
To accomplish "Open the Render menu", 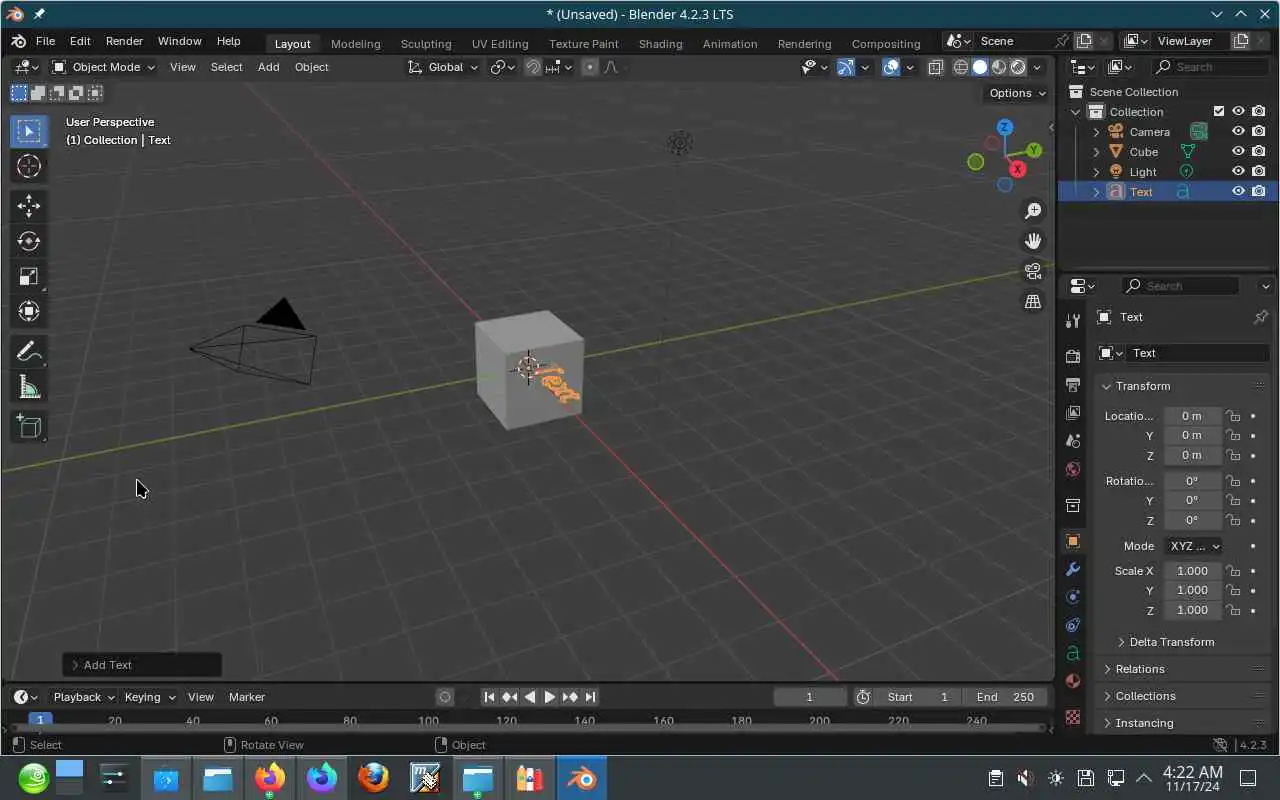I will [124, 41].
